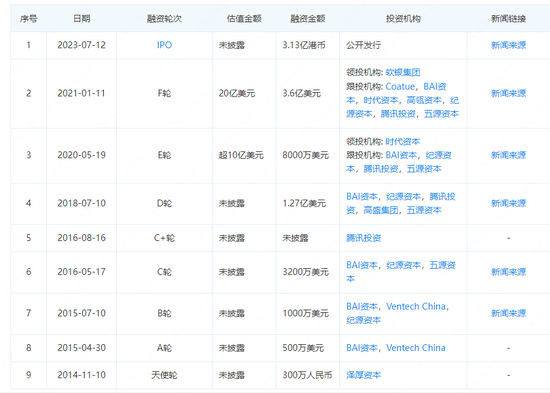Open the IPO financing round link

[x=164, y=45]
